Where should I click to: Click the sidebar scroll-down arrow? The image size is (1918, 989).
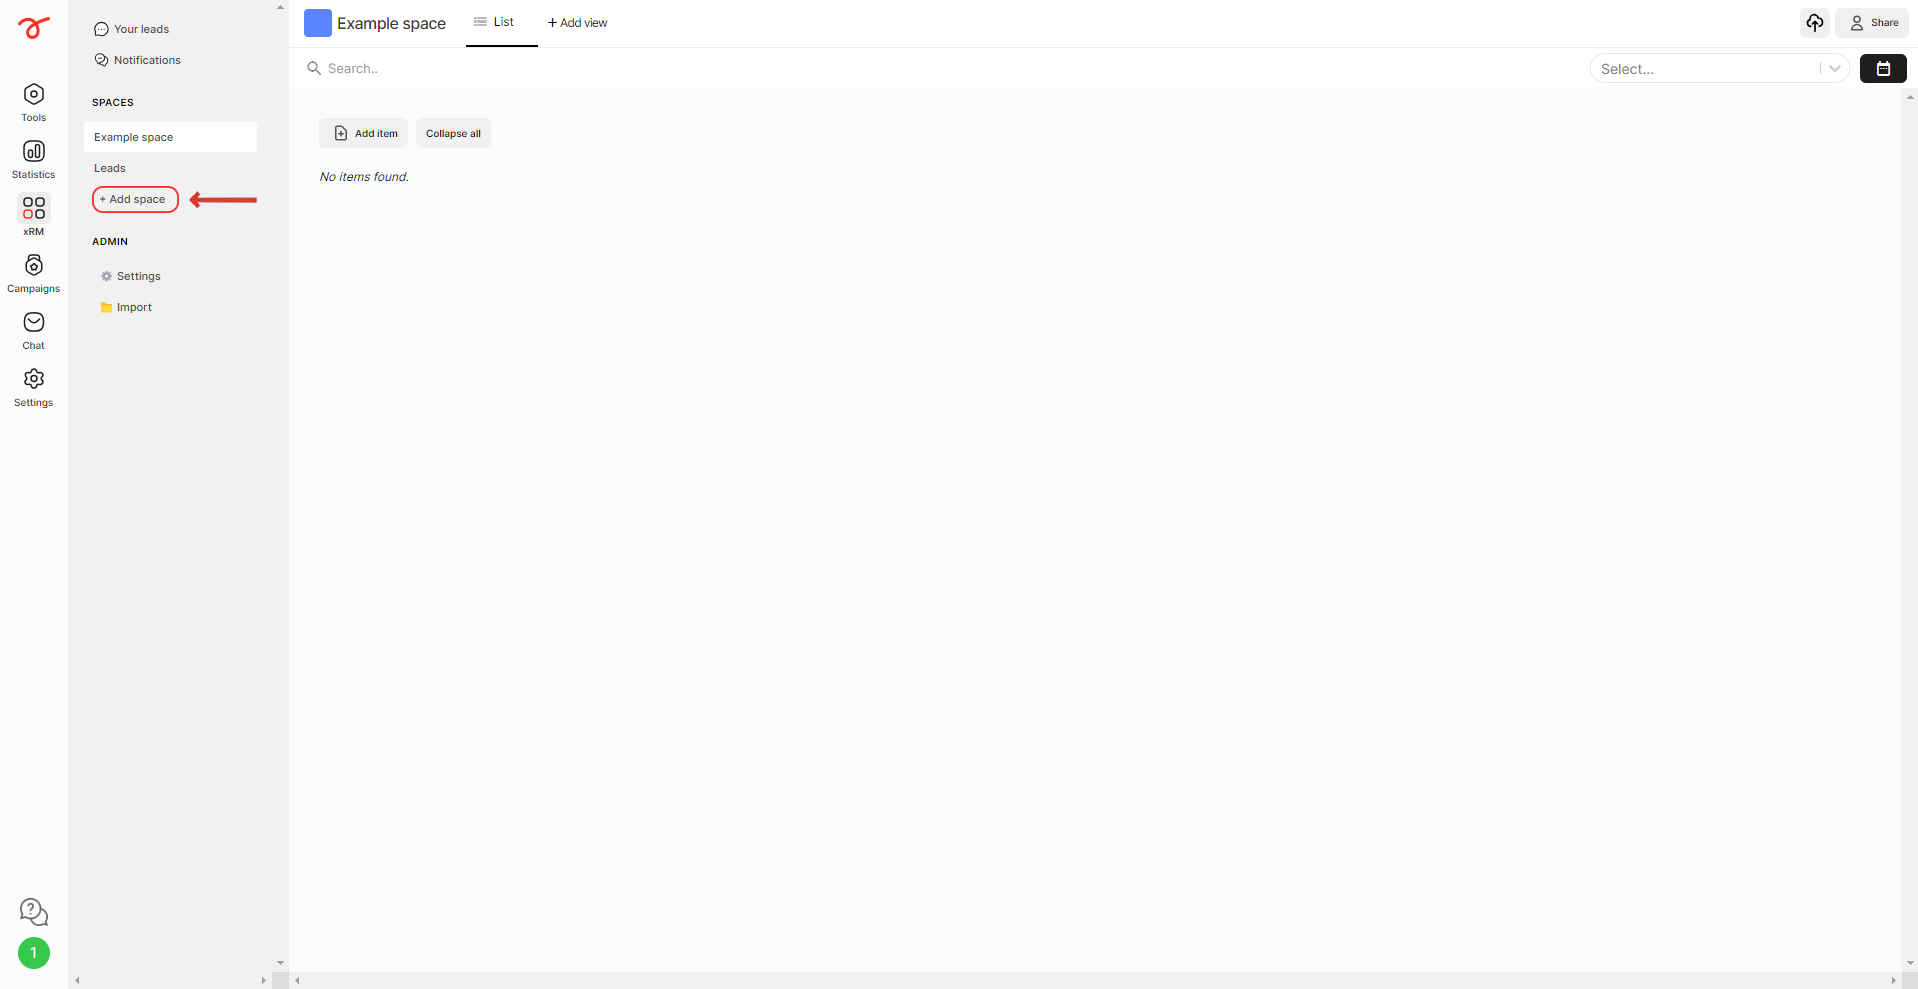tap(280, 963)
